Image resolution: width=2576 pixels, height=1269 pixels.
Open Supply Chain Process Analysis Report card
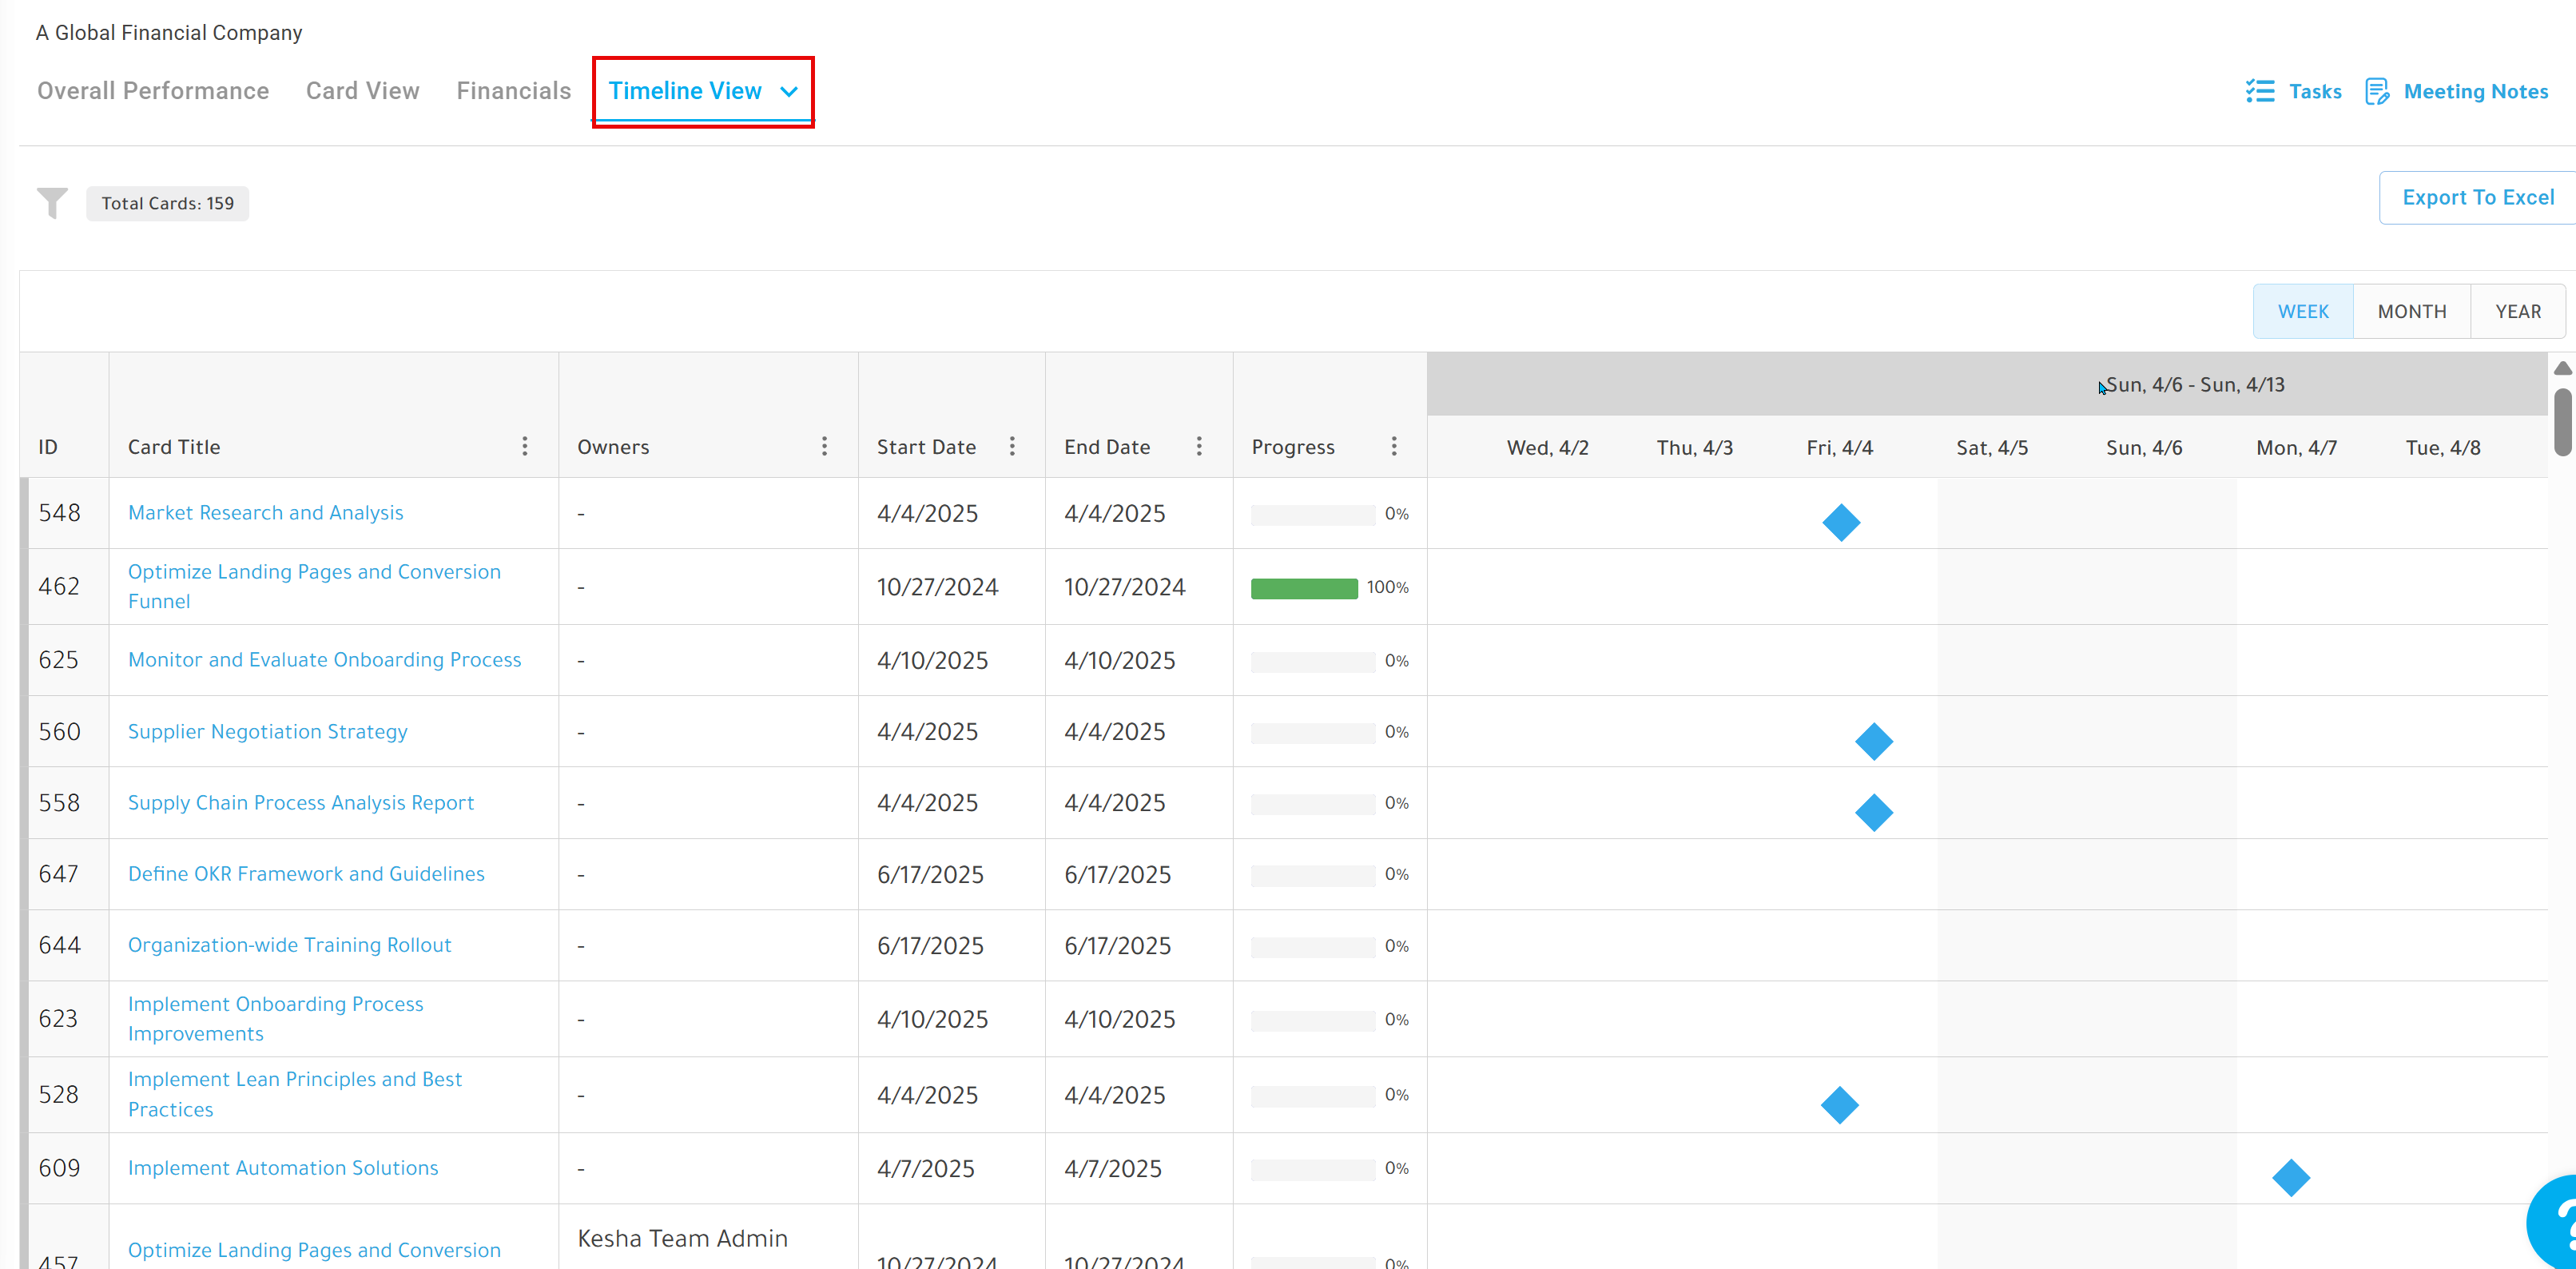click(x=301, y=802)
